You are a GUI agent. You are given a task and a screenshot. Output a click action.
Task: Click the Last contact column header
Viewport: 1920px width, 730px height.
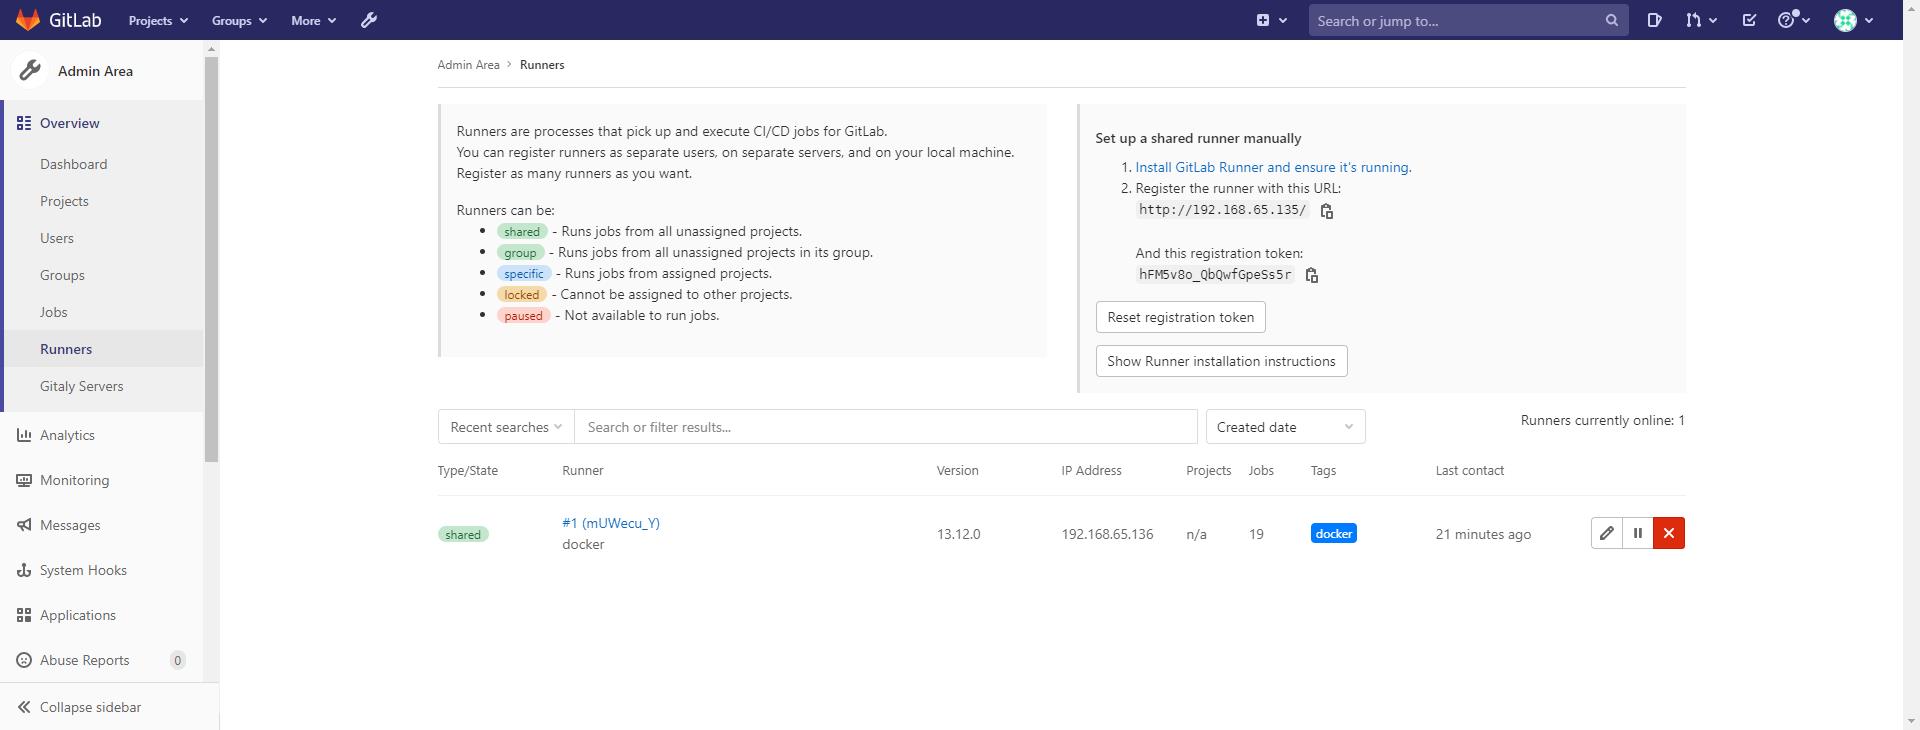[x=1469, y=470]
